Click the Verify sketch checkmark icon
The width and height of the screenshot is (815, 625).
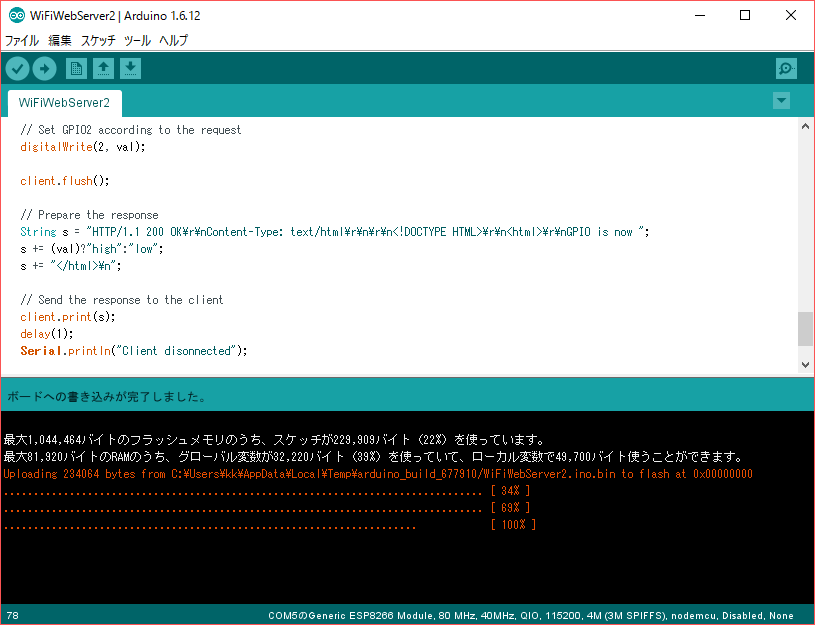(x=18, y=69)
